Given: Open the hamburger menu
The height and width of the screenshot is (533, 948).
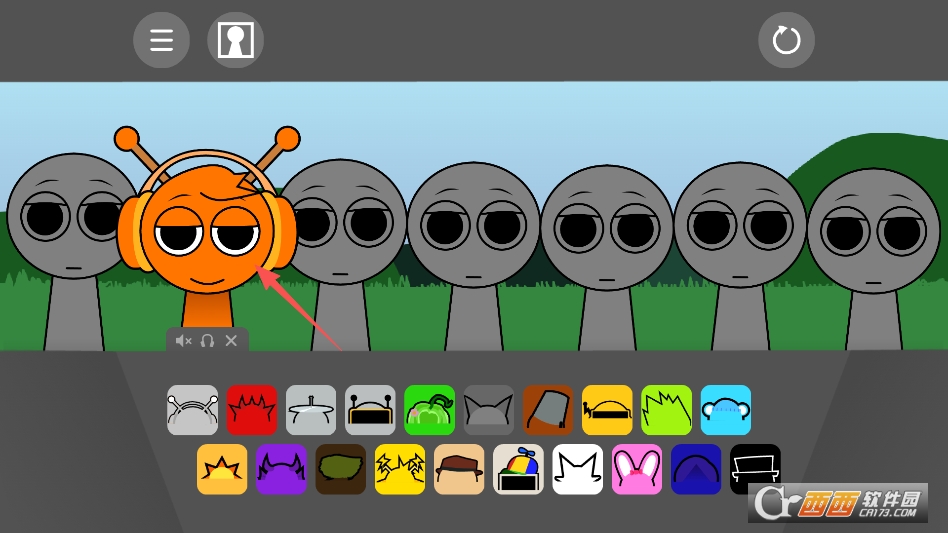Looking at the screenshot, I should pyautogui.click(x=161, y=40).
